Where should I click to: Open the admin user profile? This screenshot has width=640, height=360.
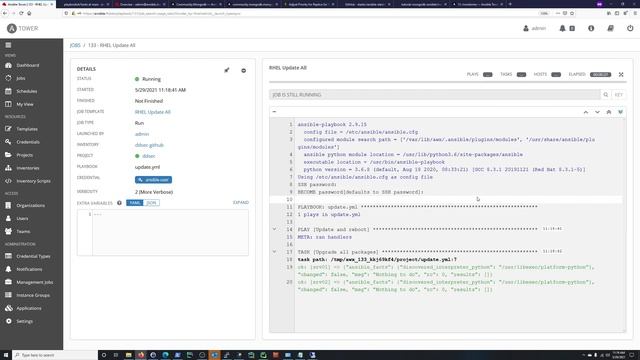534,29
